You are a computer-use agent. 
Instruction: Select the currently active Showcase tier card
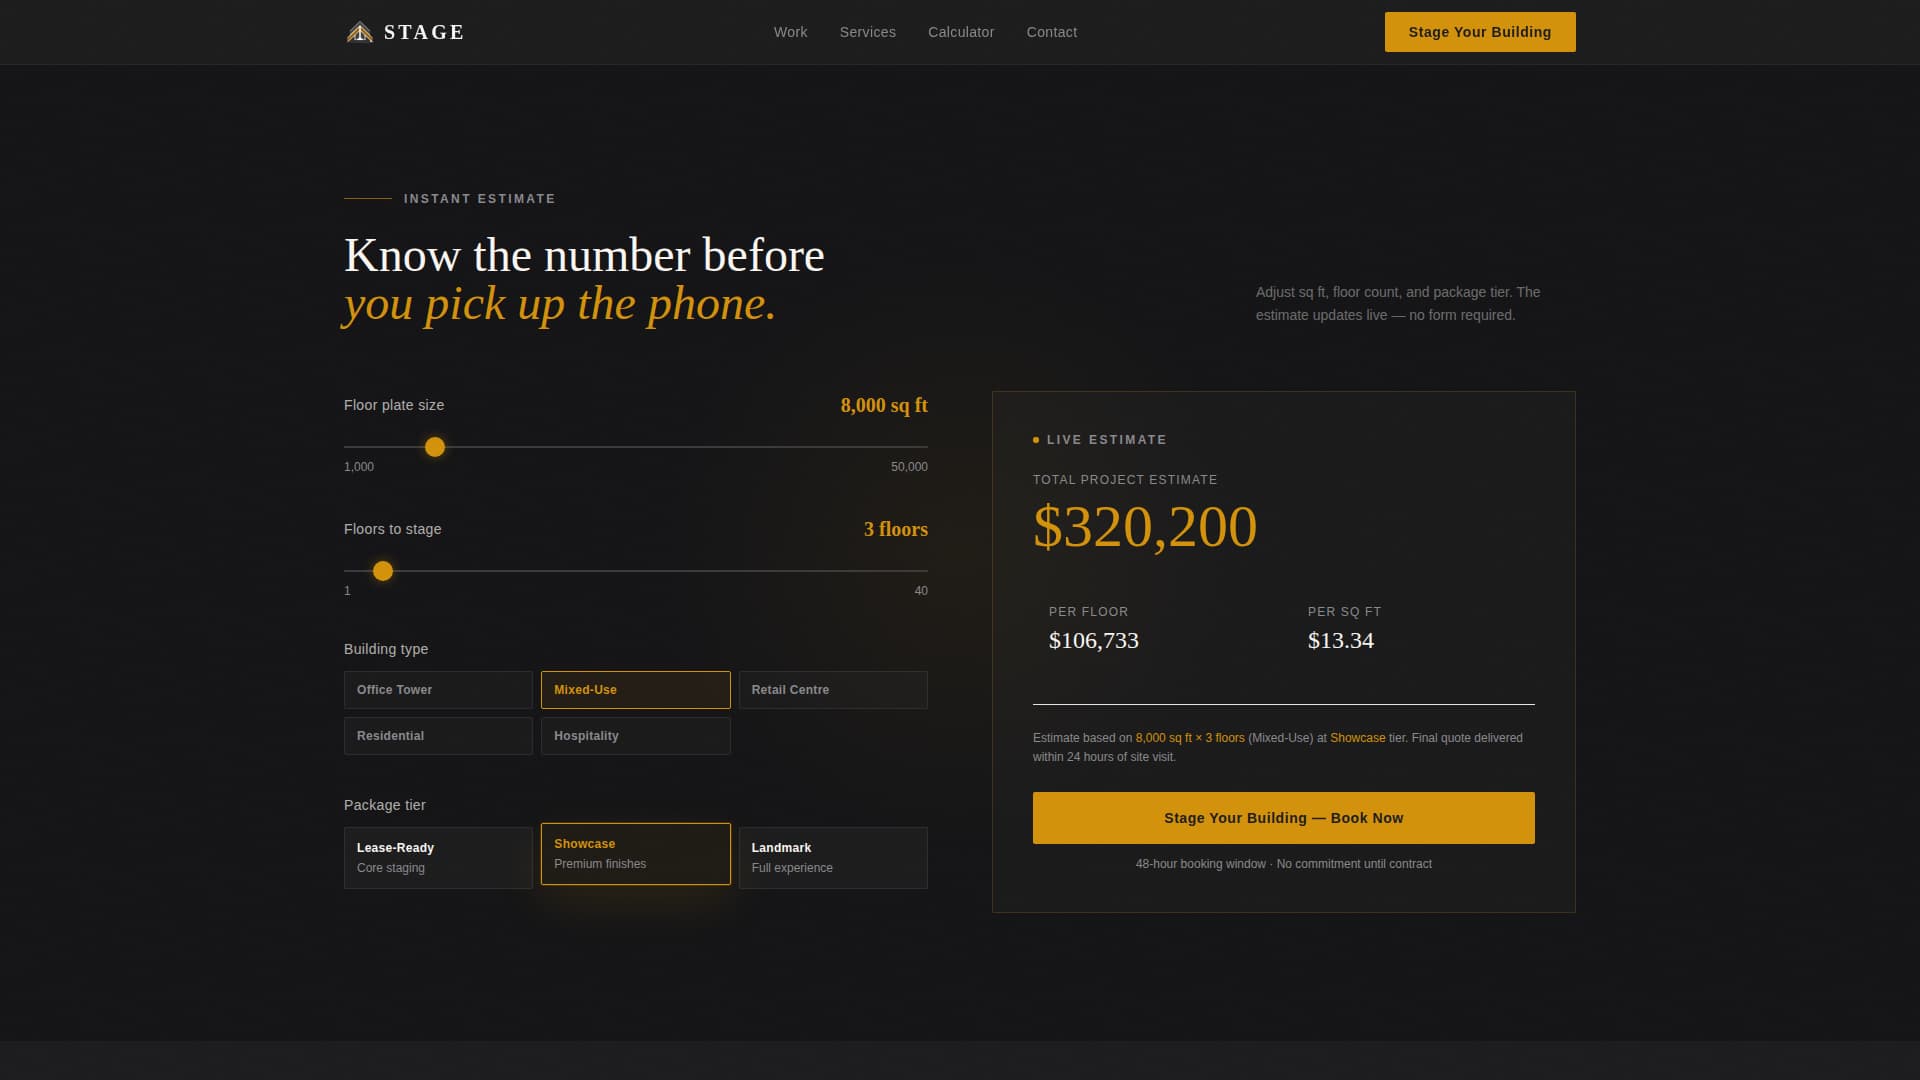(635, 853)
